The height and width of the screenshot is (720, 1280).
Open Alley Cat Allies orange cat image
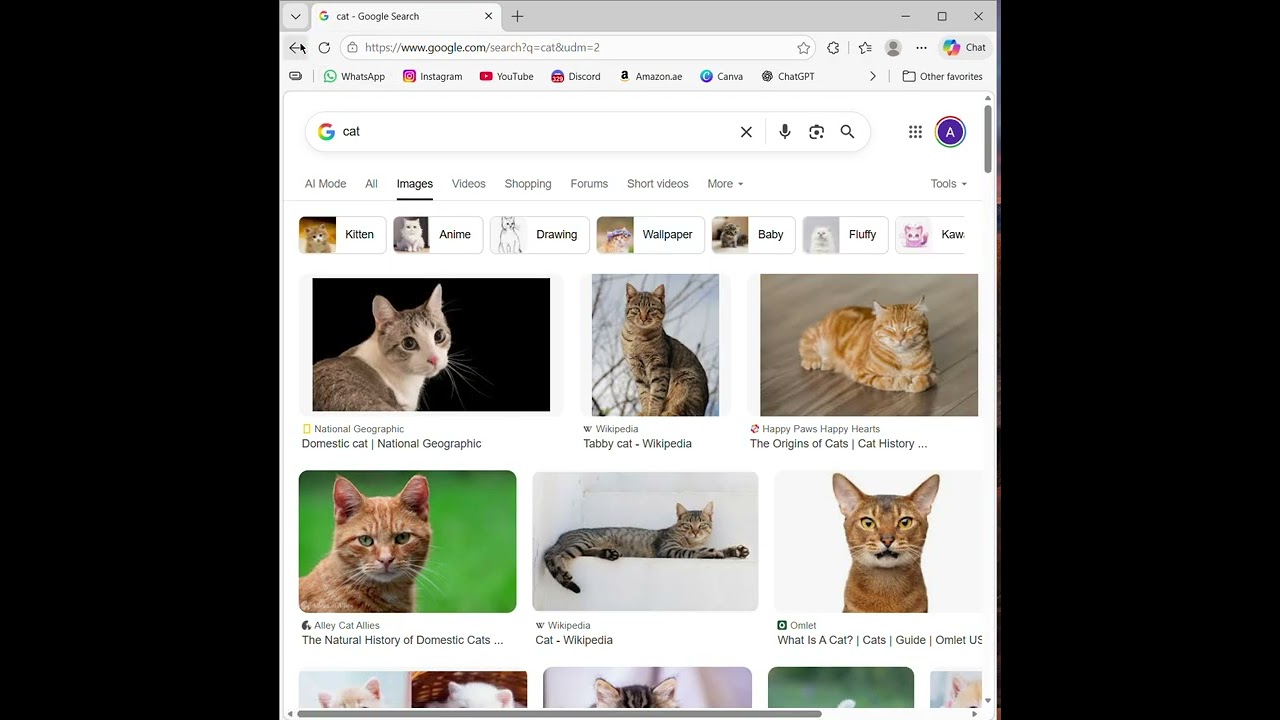point(407,541)
